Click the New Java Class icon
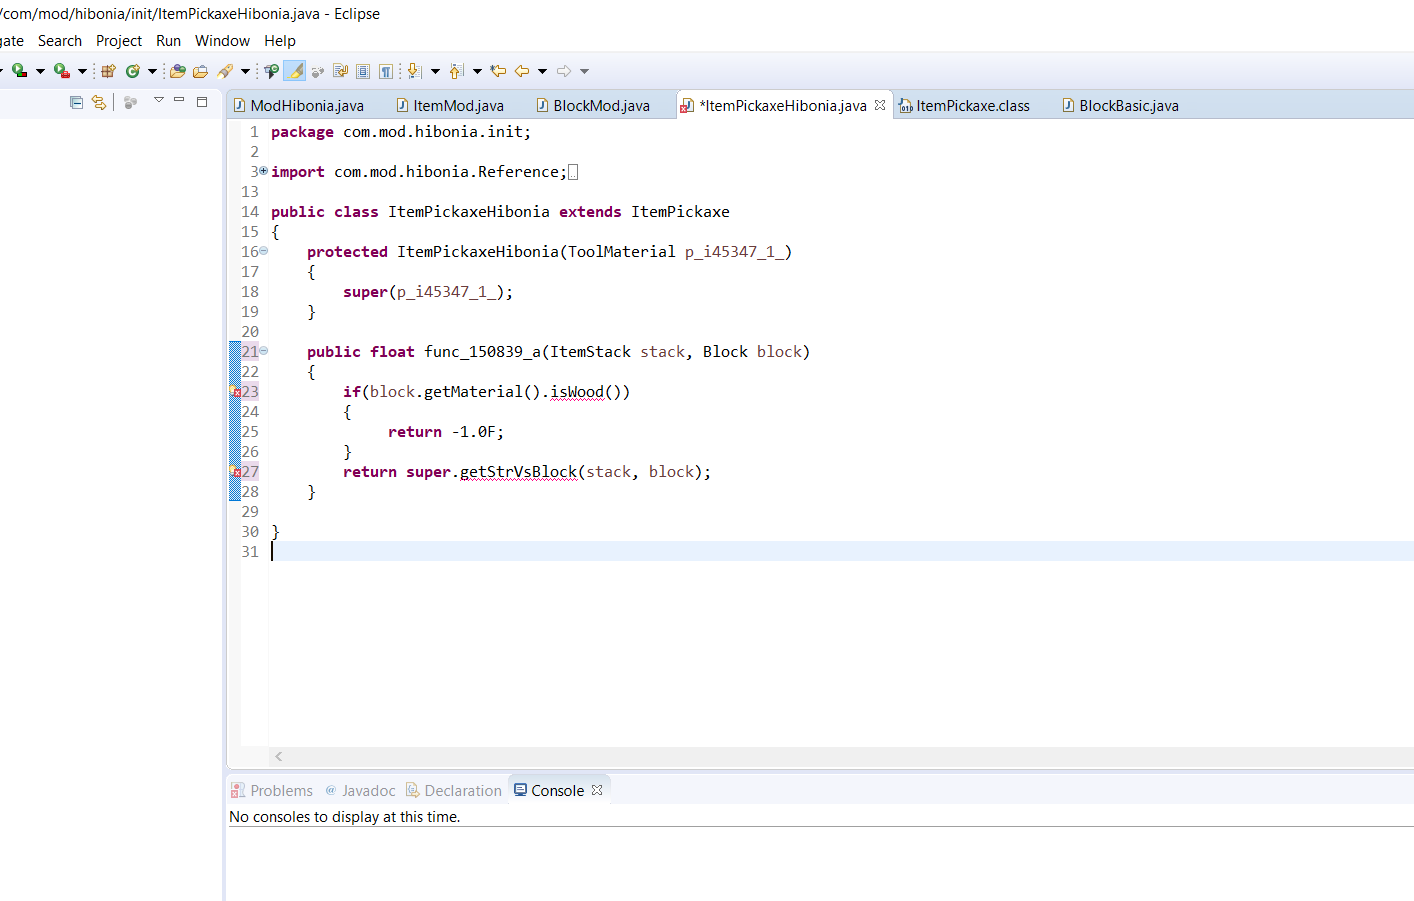1414x901 pixels. point(132,71)
